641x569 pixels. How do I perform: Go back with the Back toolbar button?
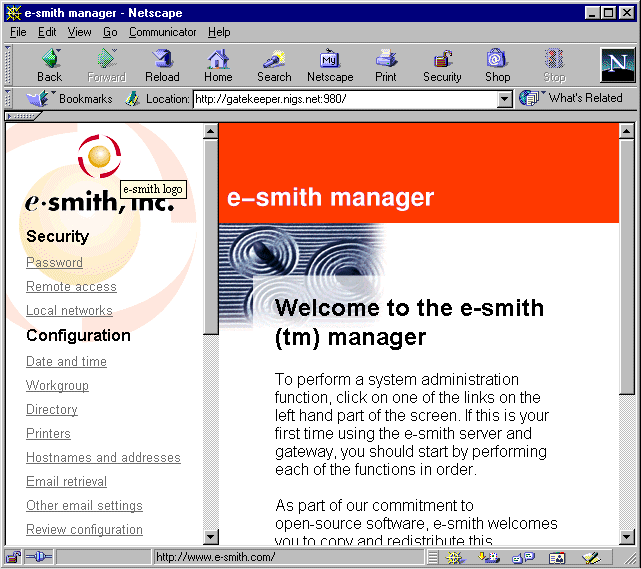click(50, 65)
